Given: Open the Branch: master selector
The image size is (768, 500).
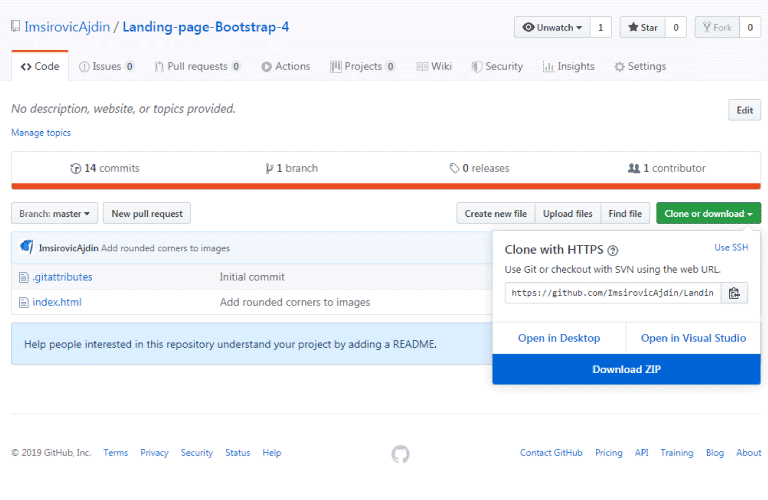Looking at the screenshot, I should [54, 214].
